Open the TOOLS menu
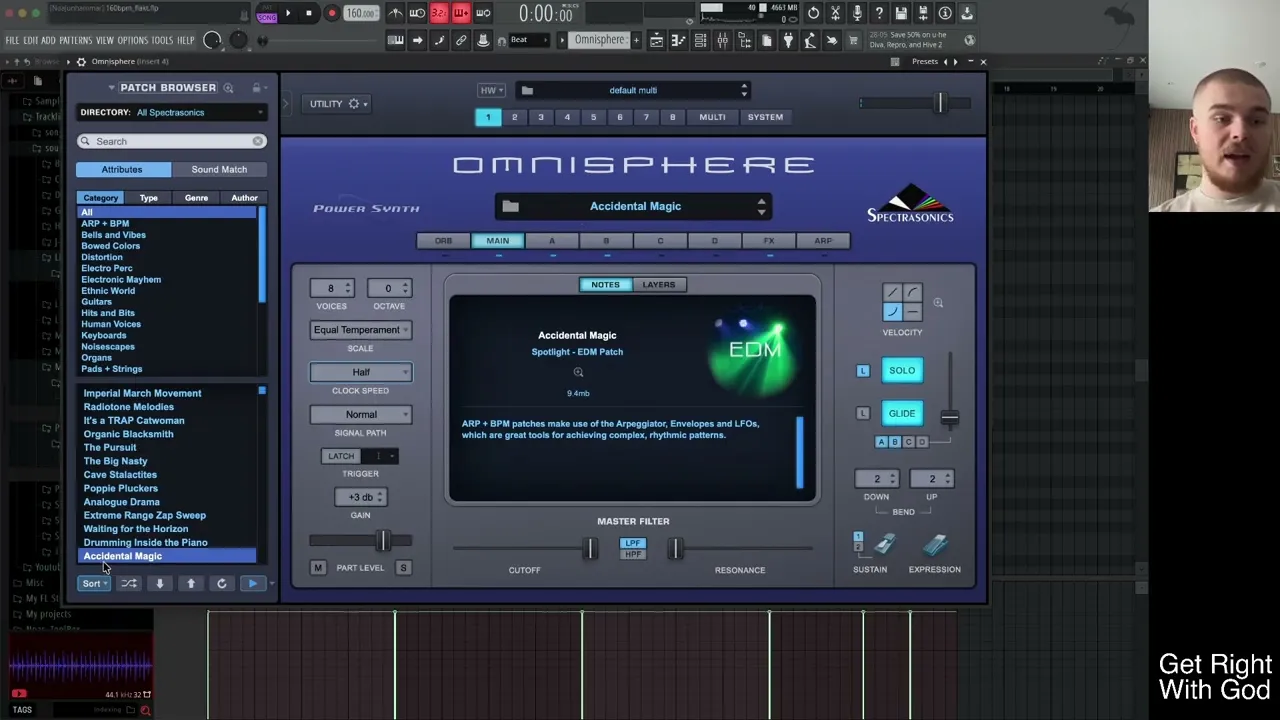Screen dimensions: 1280x720 (x=162, y=40)
